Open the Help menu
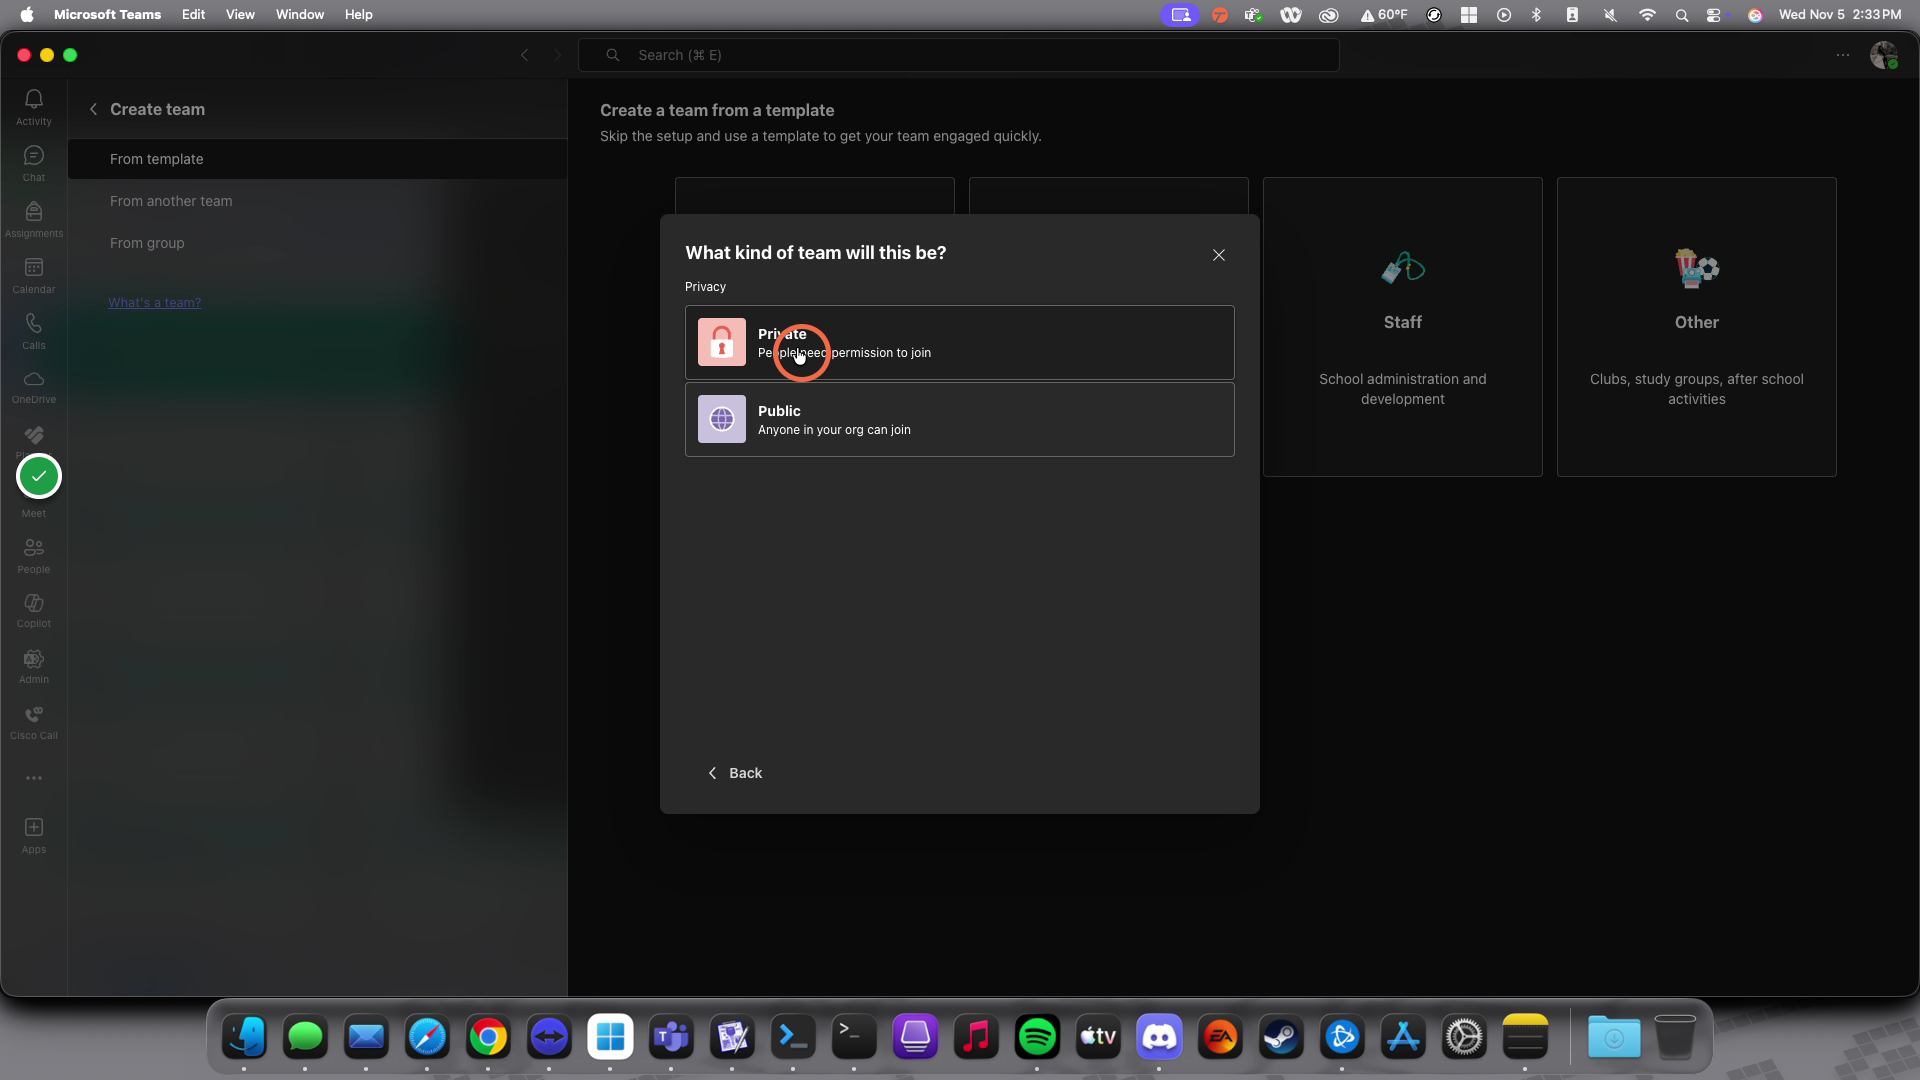Image resolution: width=1920 pixels, height=1080 pixels. 358,14
